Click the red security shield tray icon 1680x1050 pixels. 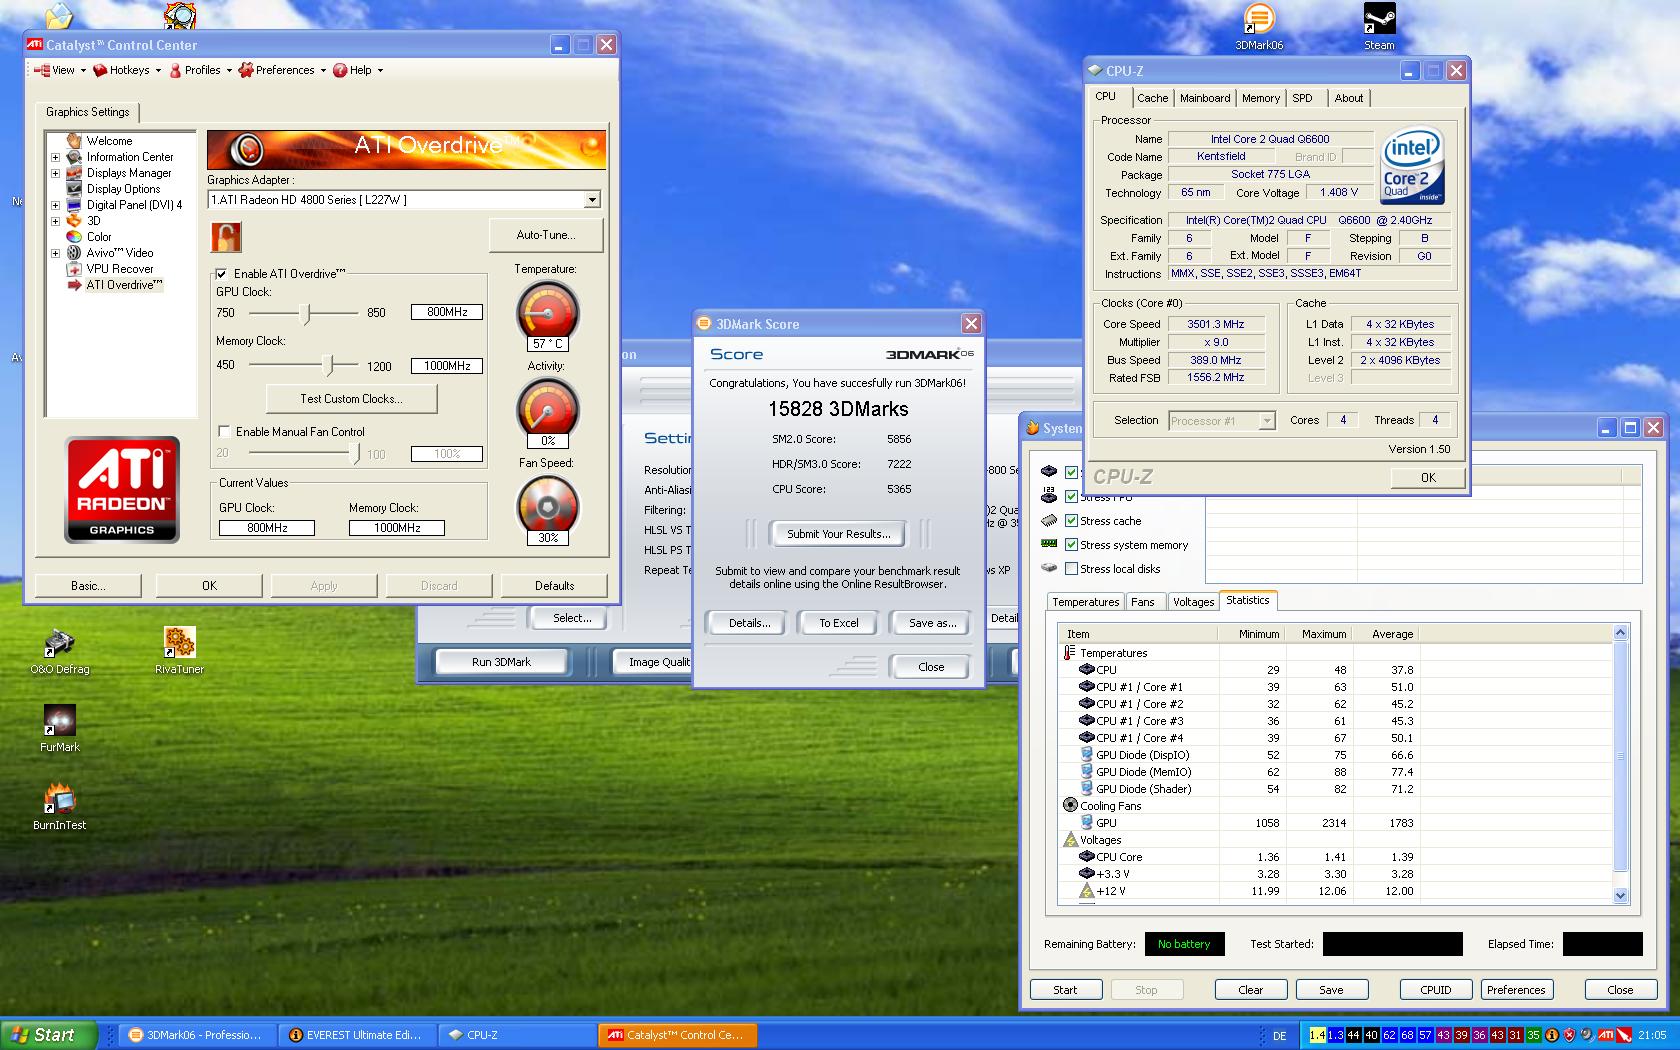pos(1570,1035)
